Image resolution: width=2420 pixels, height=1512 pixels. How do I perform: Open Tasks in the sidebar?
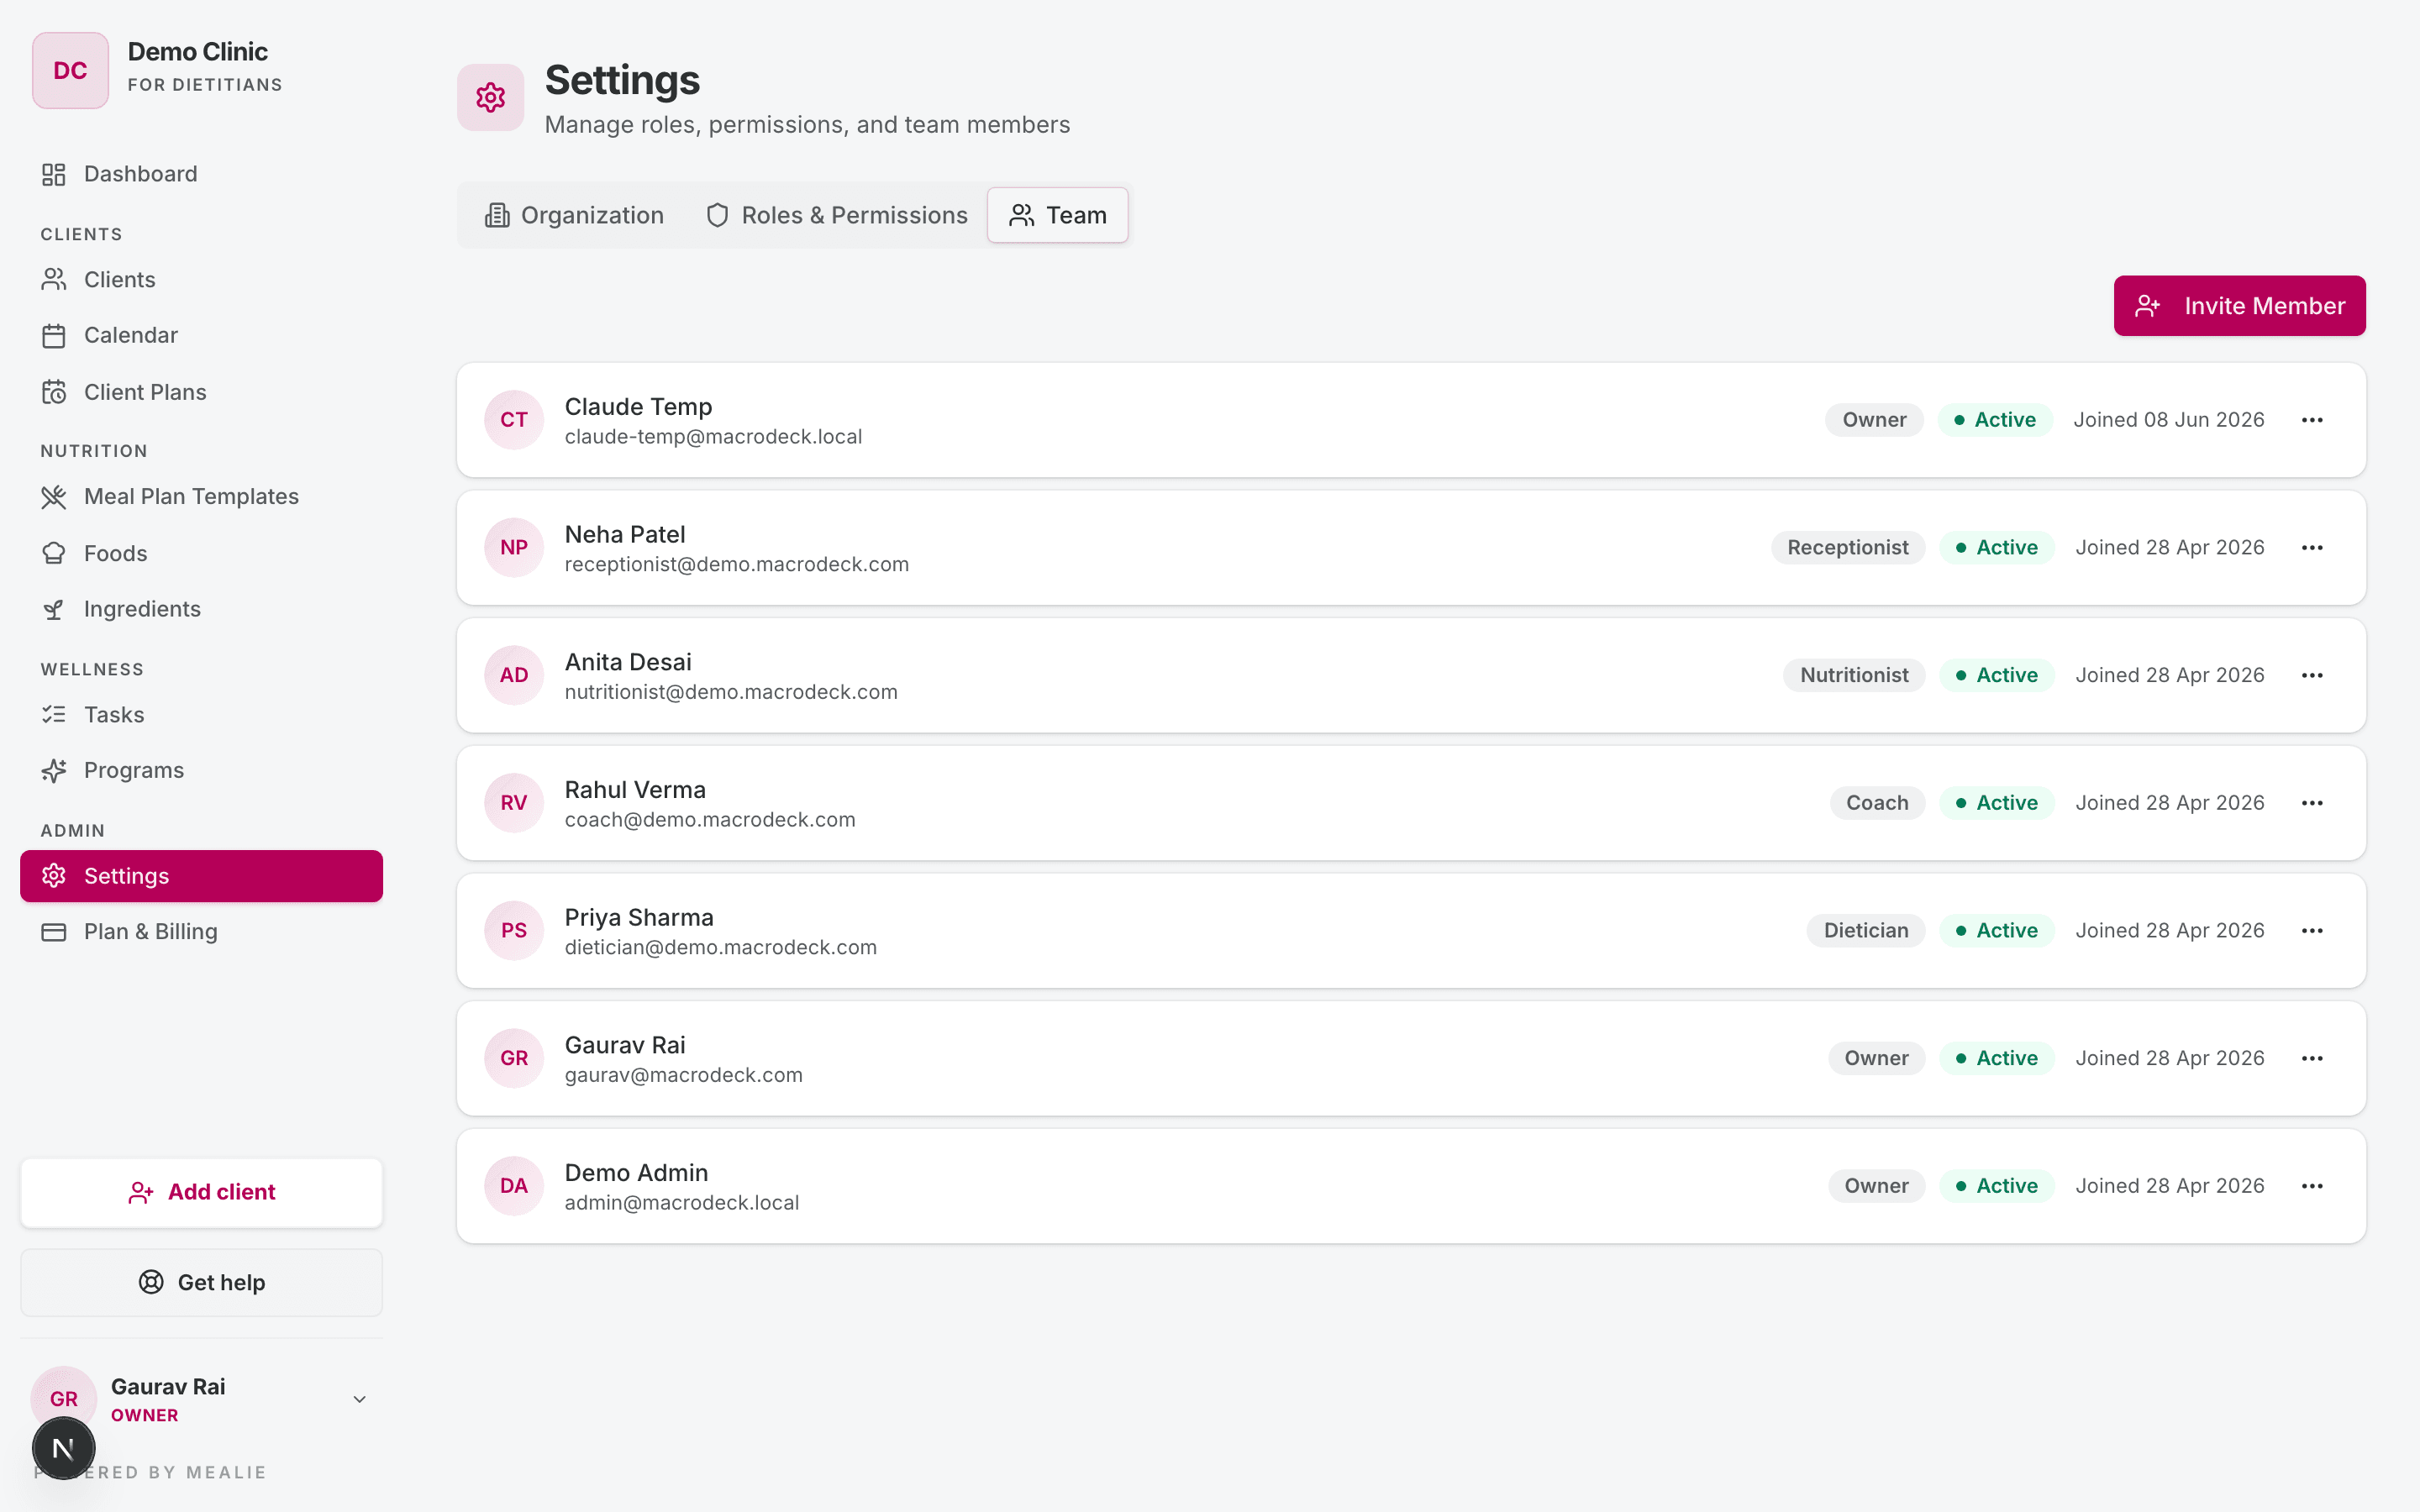[201, 715]
